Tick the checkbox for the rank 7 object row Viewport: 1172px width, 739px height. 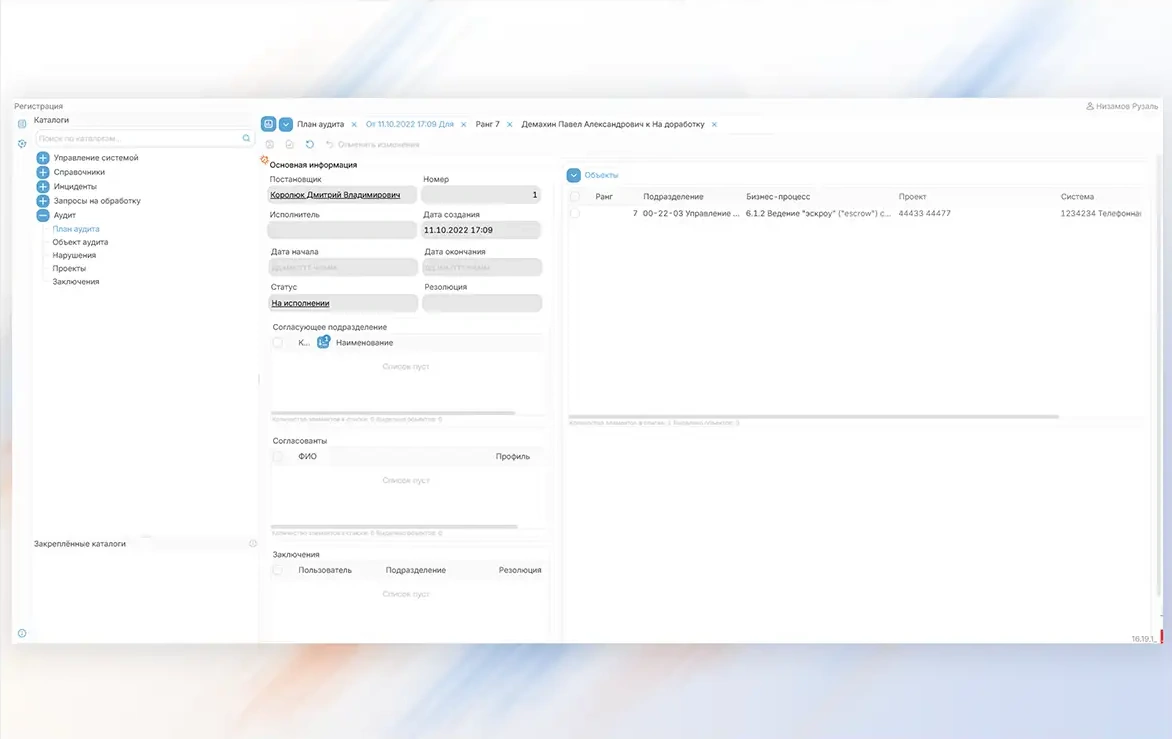click(574, 213)
